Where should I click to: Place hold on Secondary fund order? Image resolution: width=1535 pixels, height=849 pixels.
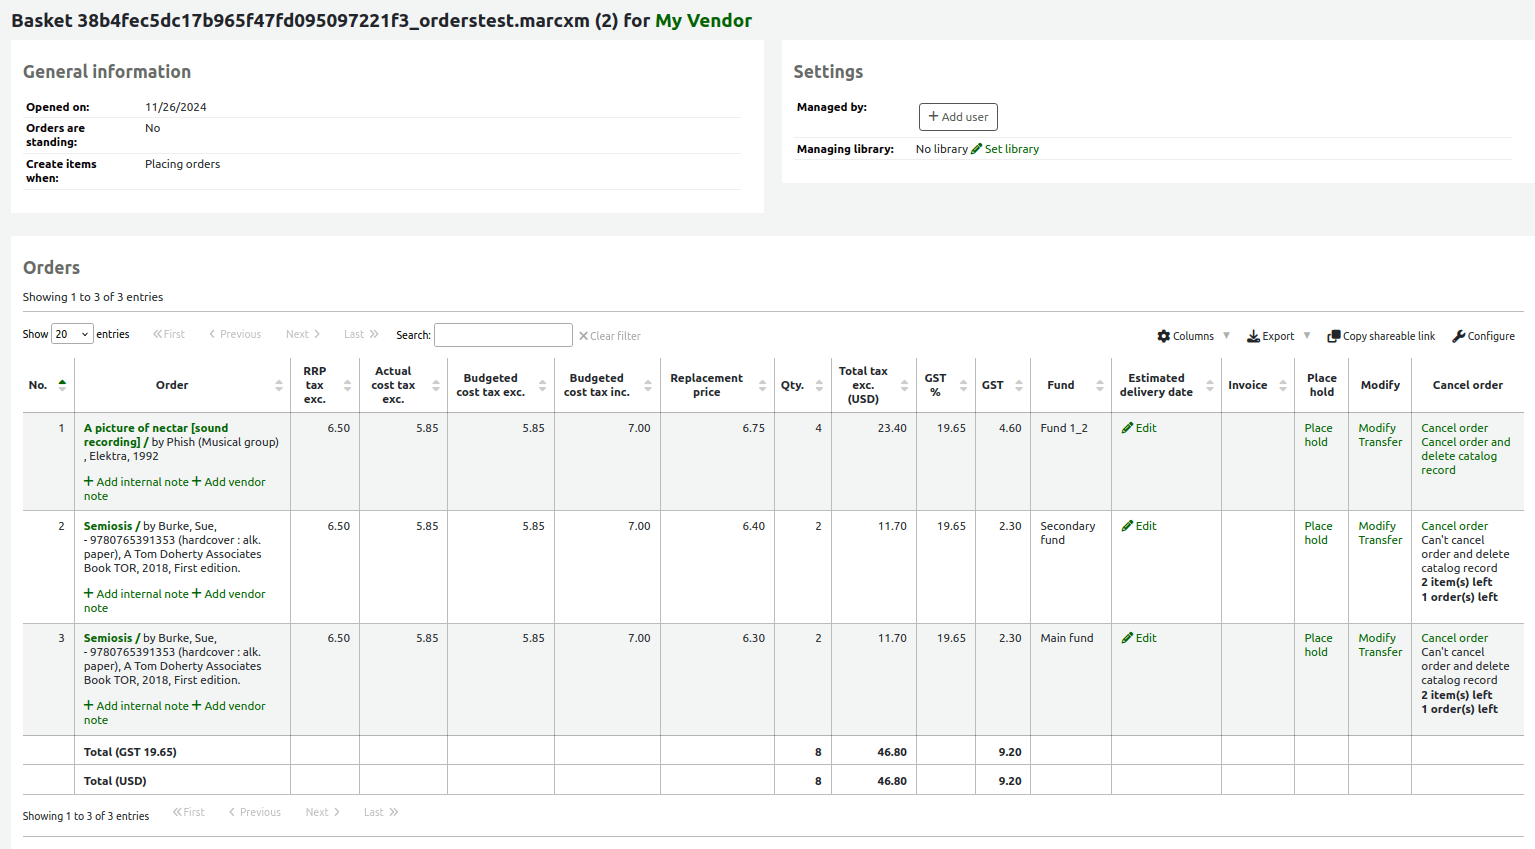[x=1318, y=533]
